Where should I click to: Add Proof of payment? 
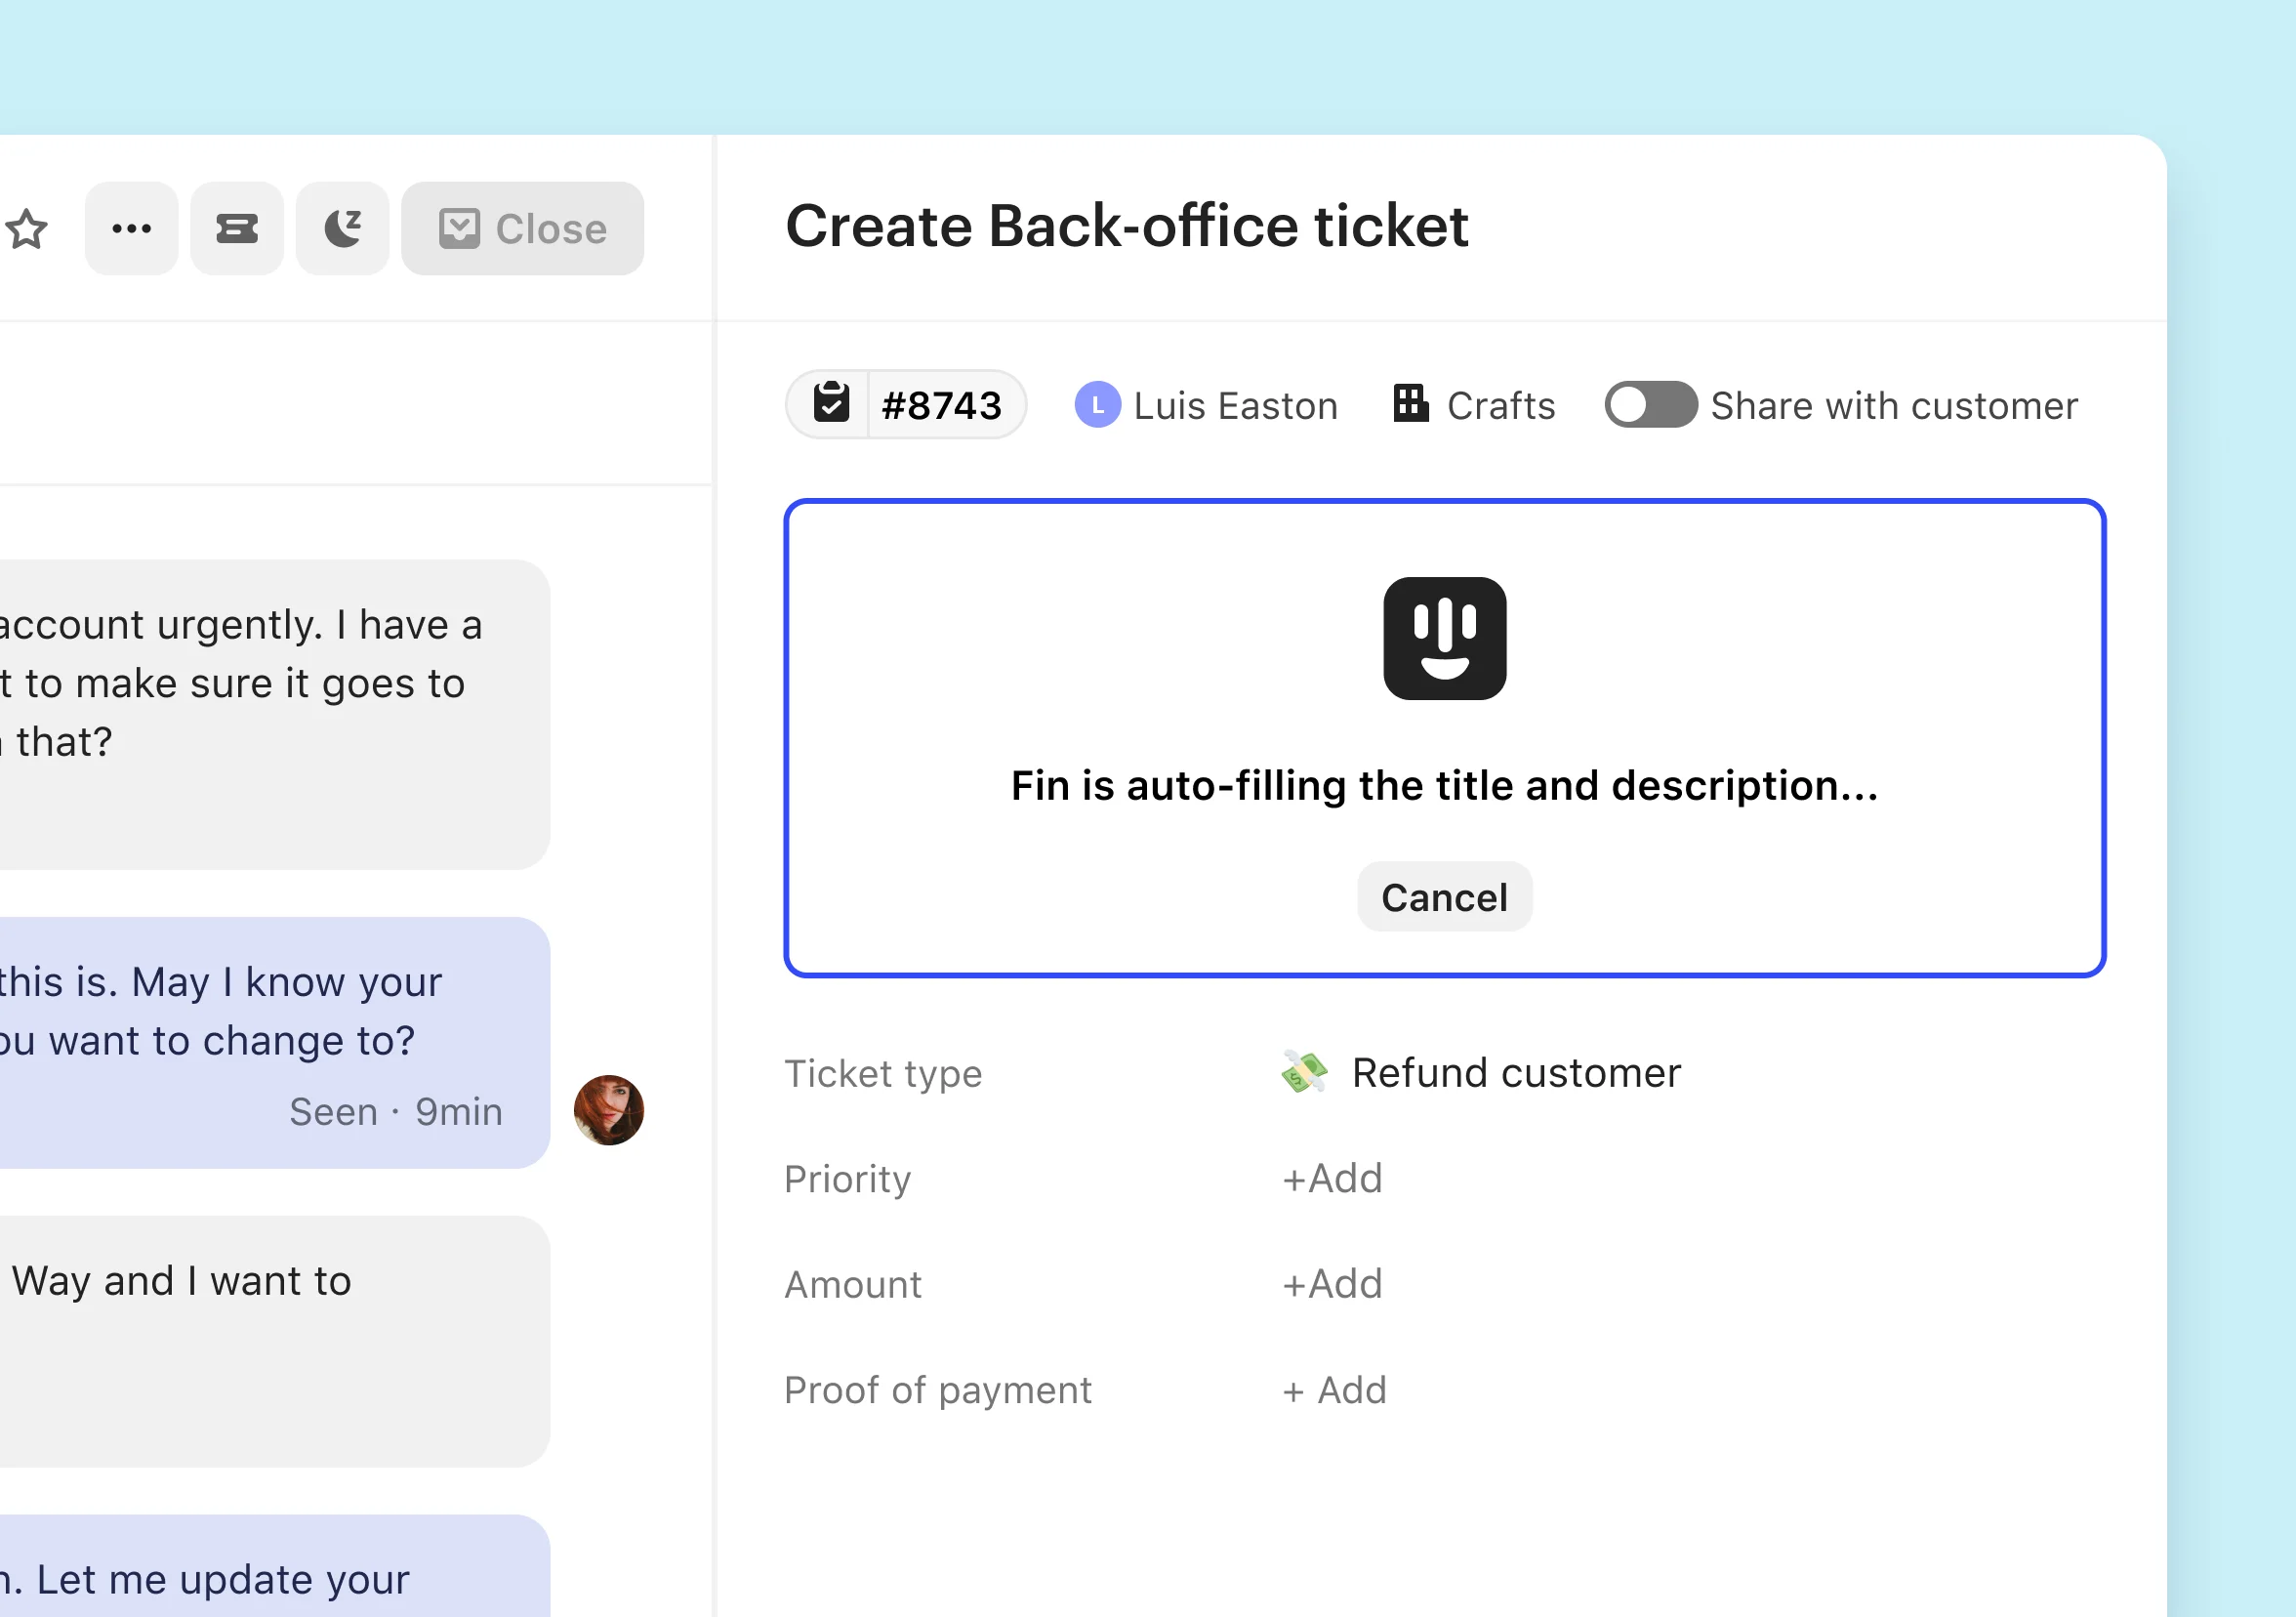tap(1335, 1390)
